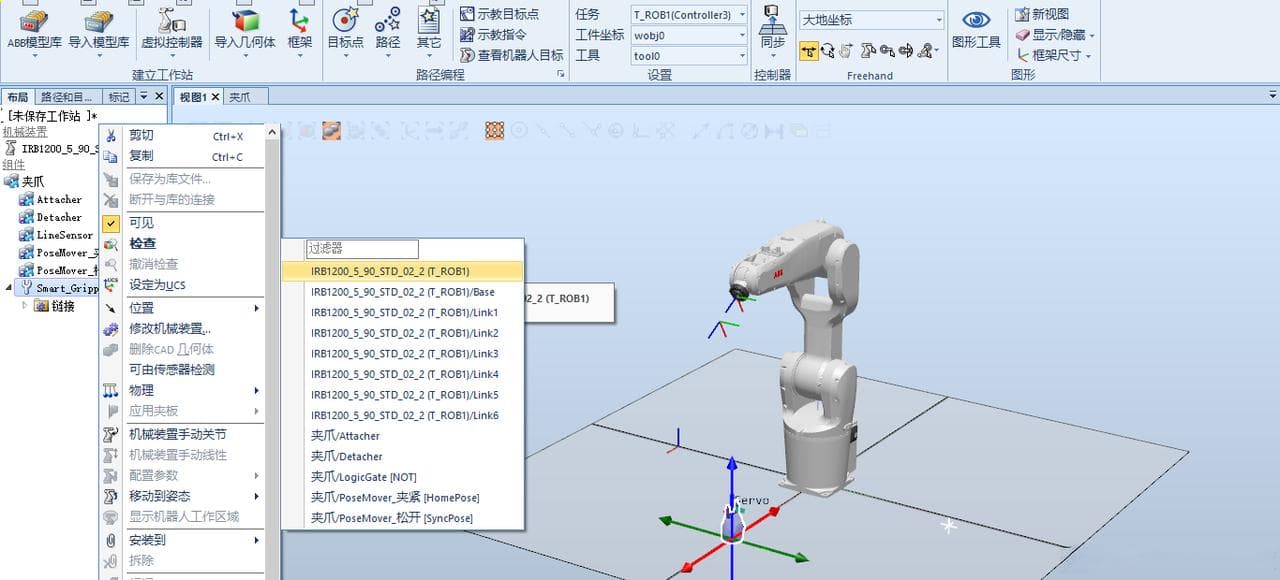This screenshot has height=580, width=1280.
Task: Choose 机械装置手动关节 mechanism joint jog
Action: click(x=182, y=434)
